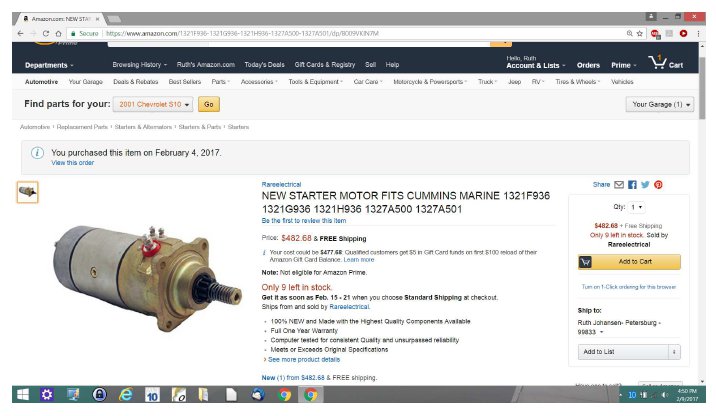This screenshot has height=416, width=716.
Task: Share via the Twitter icon
Action: [645, 185]
